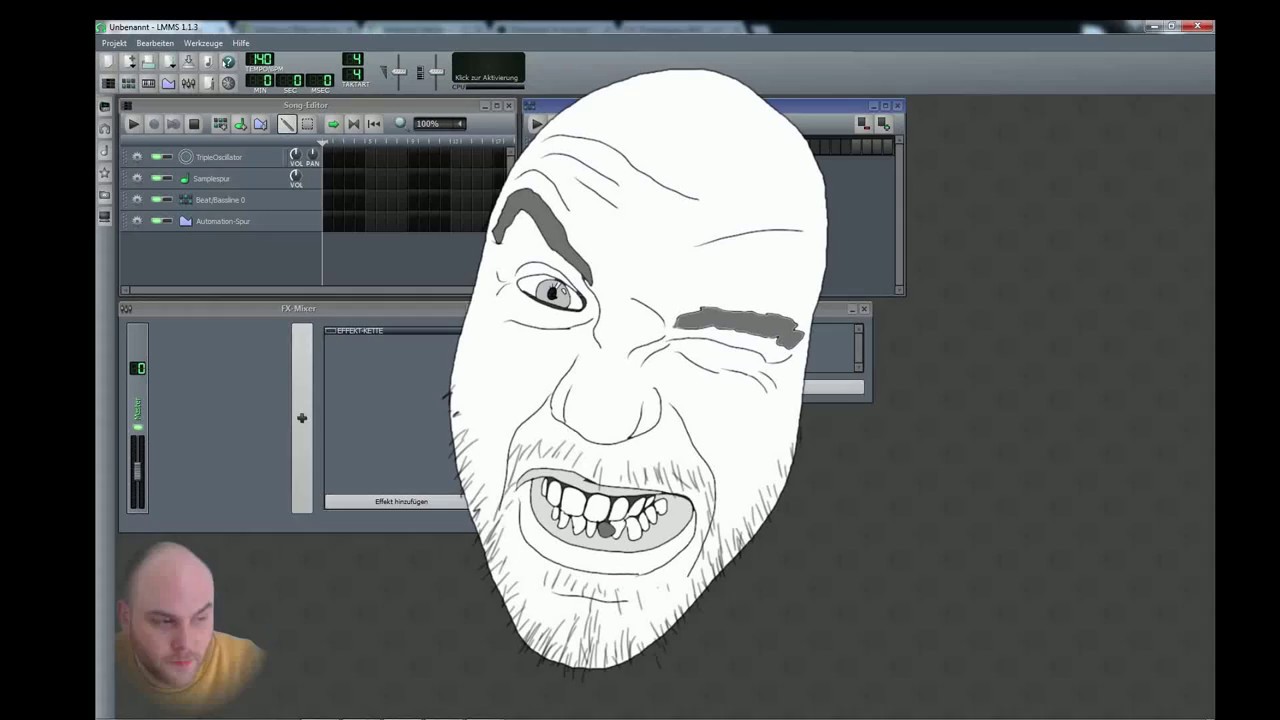Open the My Samples note sidebar tab
Screen dimensions: 1280x720
pos(104,150)
